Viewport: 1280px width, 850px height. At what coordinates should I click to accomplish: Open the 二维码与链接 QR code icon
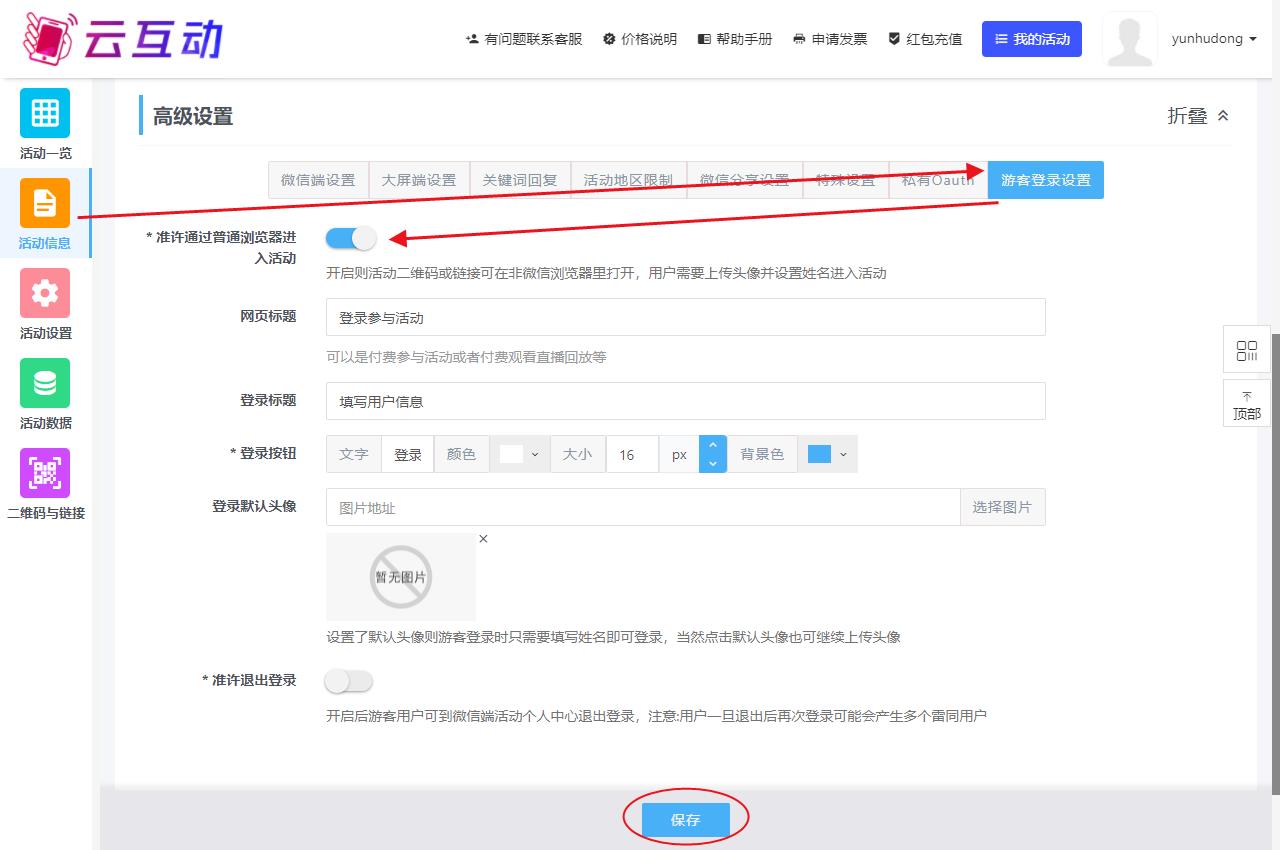pos(45,473)
